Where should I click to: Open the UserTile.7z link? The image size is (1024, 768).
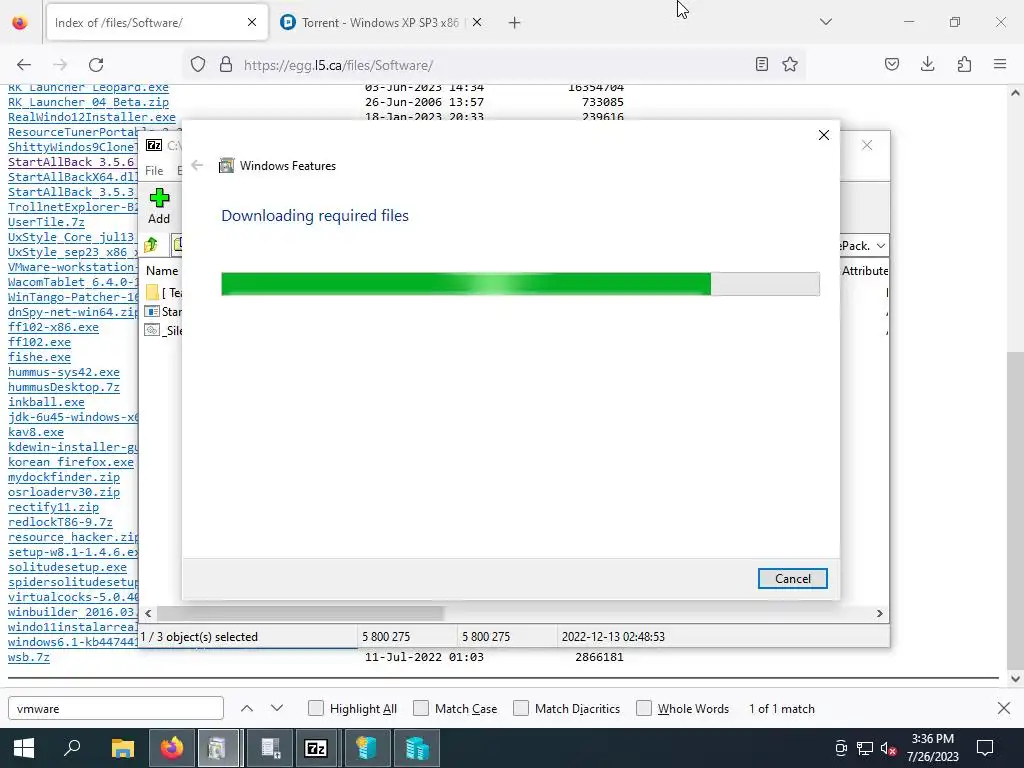(x=46, y=222)
